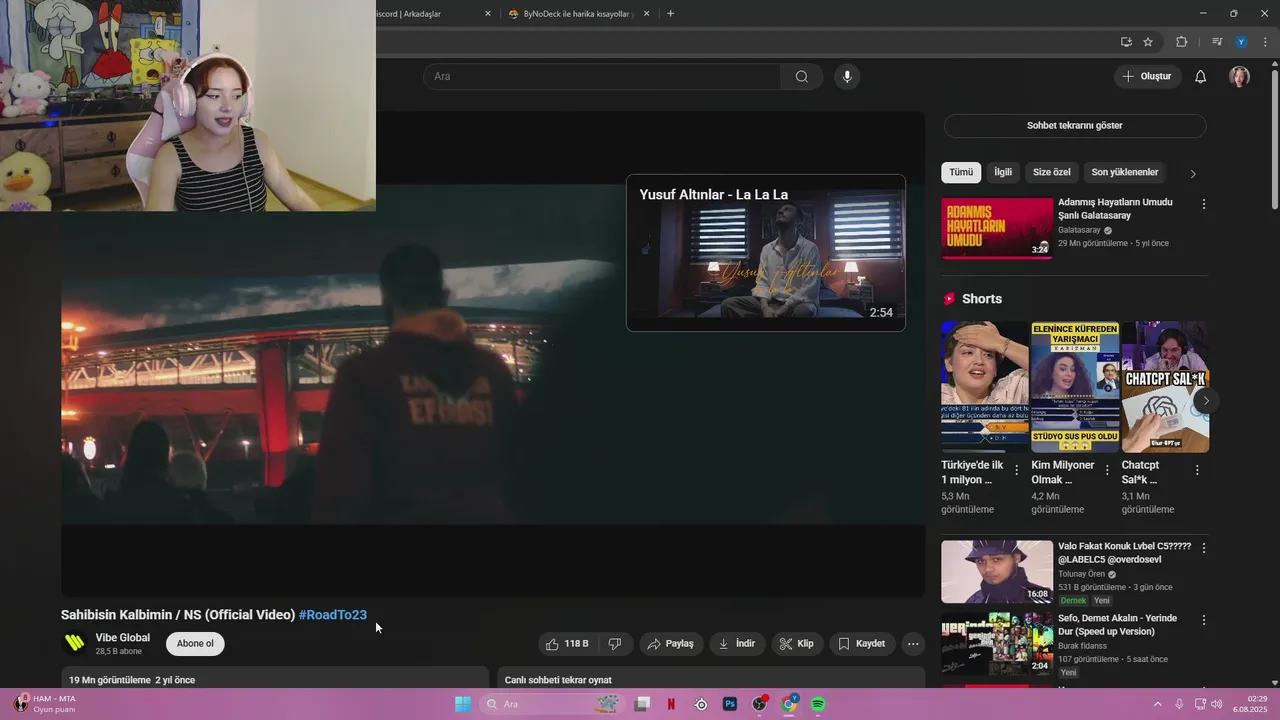The image size is (1280, 720).
Task: Open the Vibe Global channel name
Action: coord(123,638)
